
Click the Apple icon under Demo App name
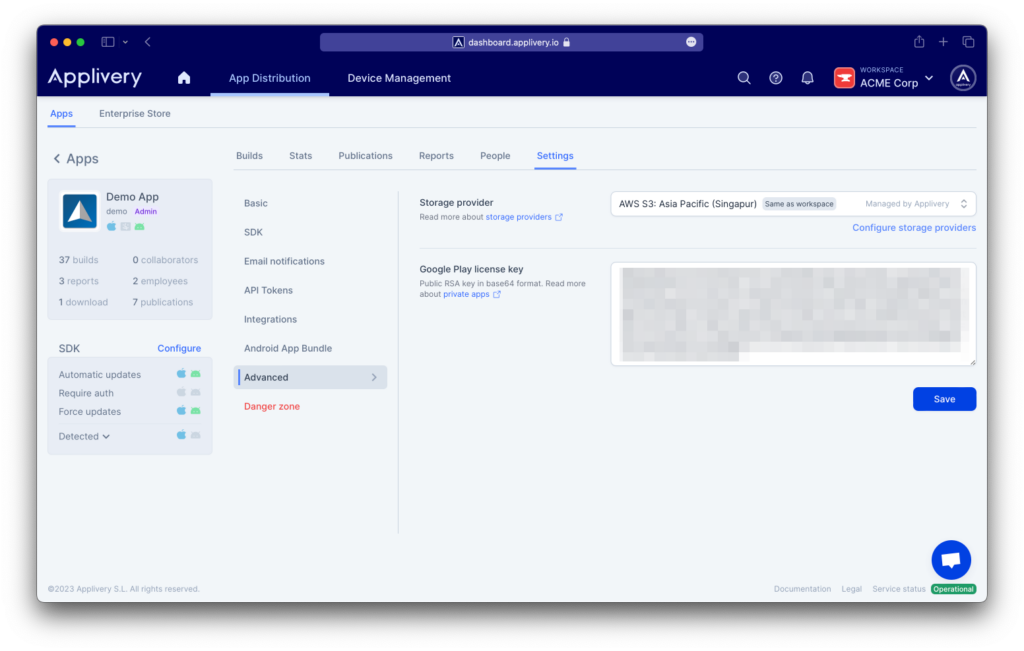coord(111,226)
